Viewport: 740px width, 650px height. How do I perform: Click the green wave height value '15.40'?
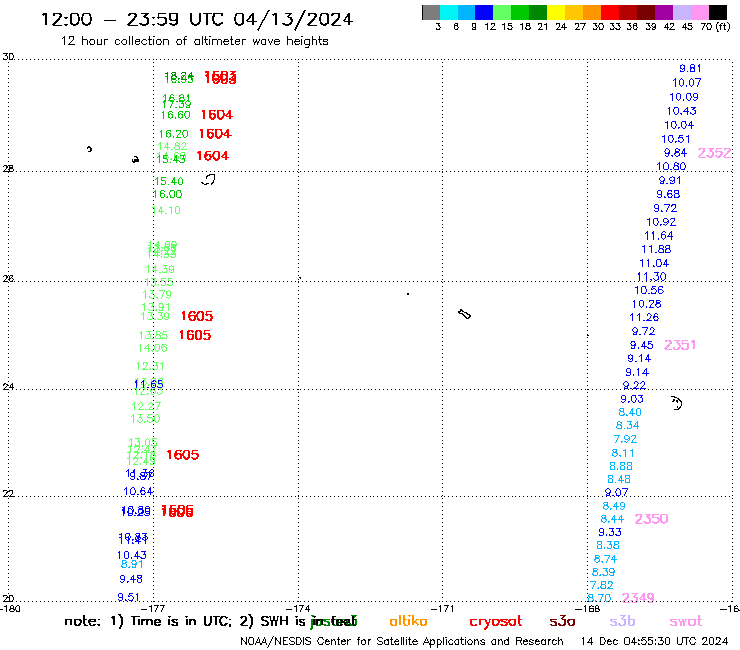click(168, 181)
